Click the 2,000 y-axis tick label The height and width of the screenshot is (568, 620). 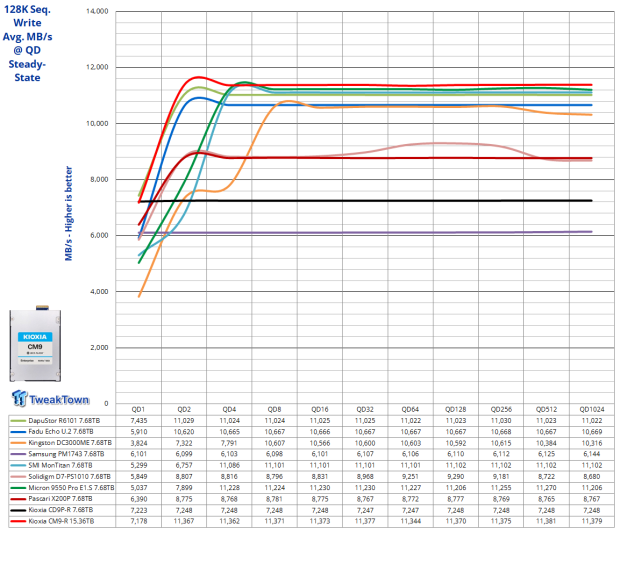point(99,347)
